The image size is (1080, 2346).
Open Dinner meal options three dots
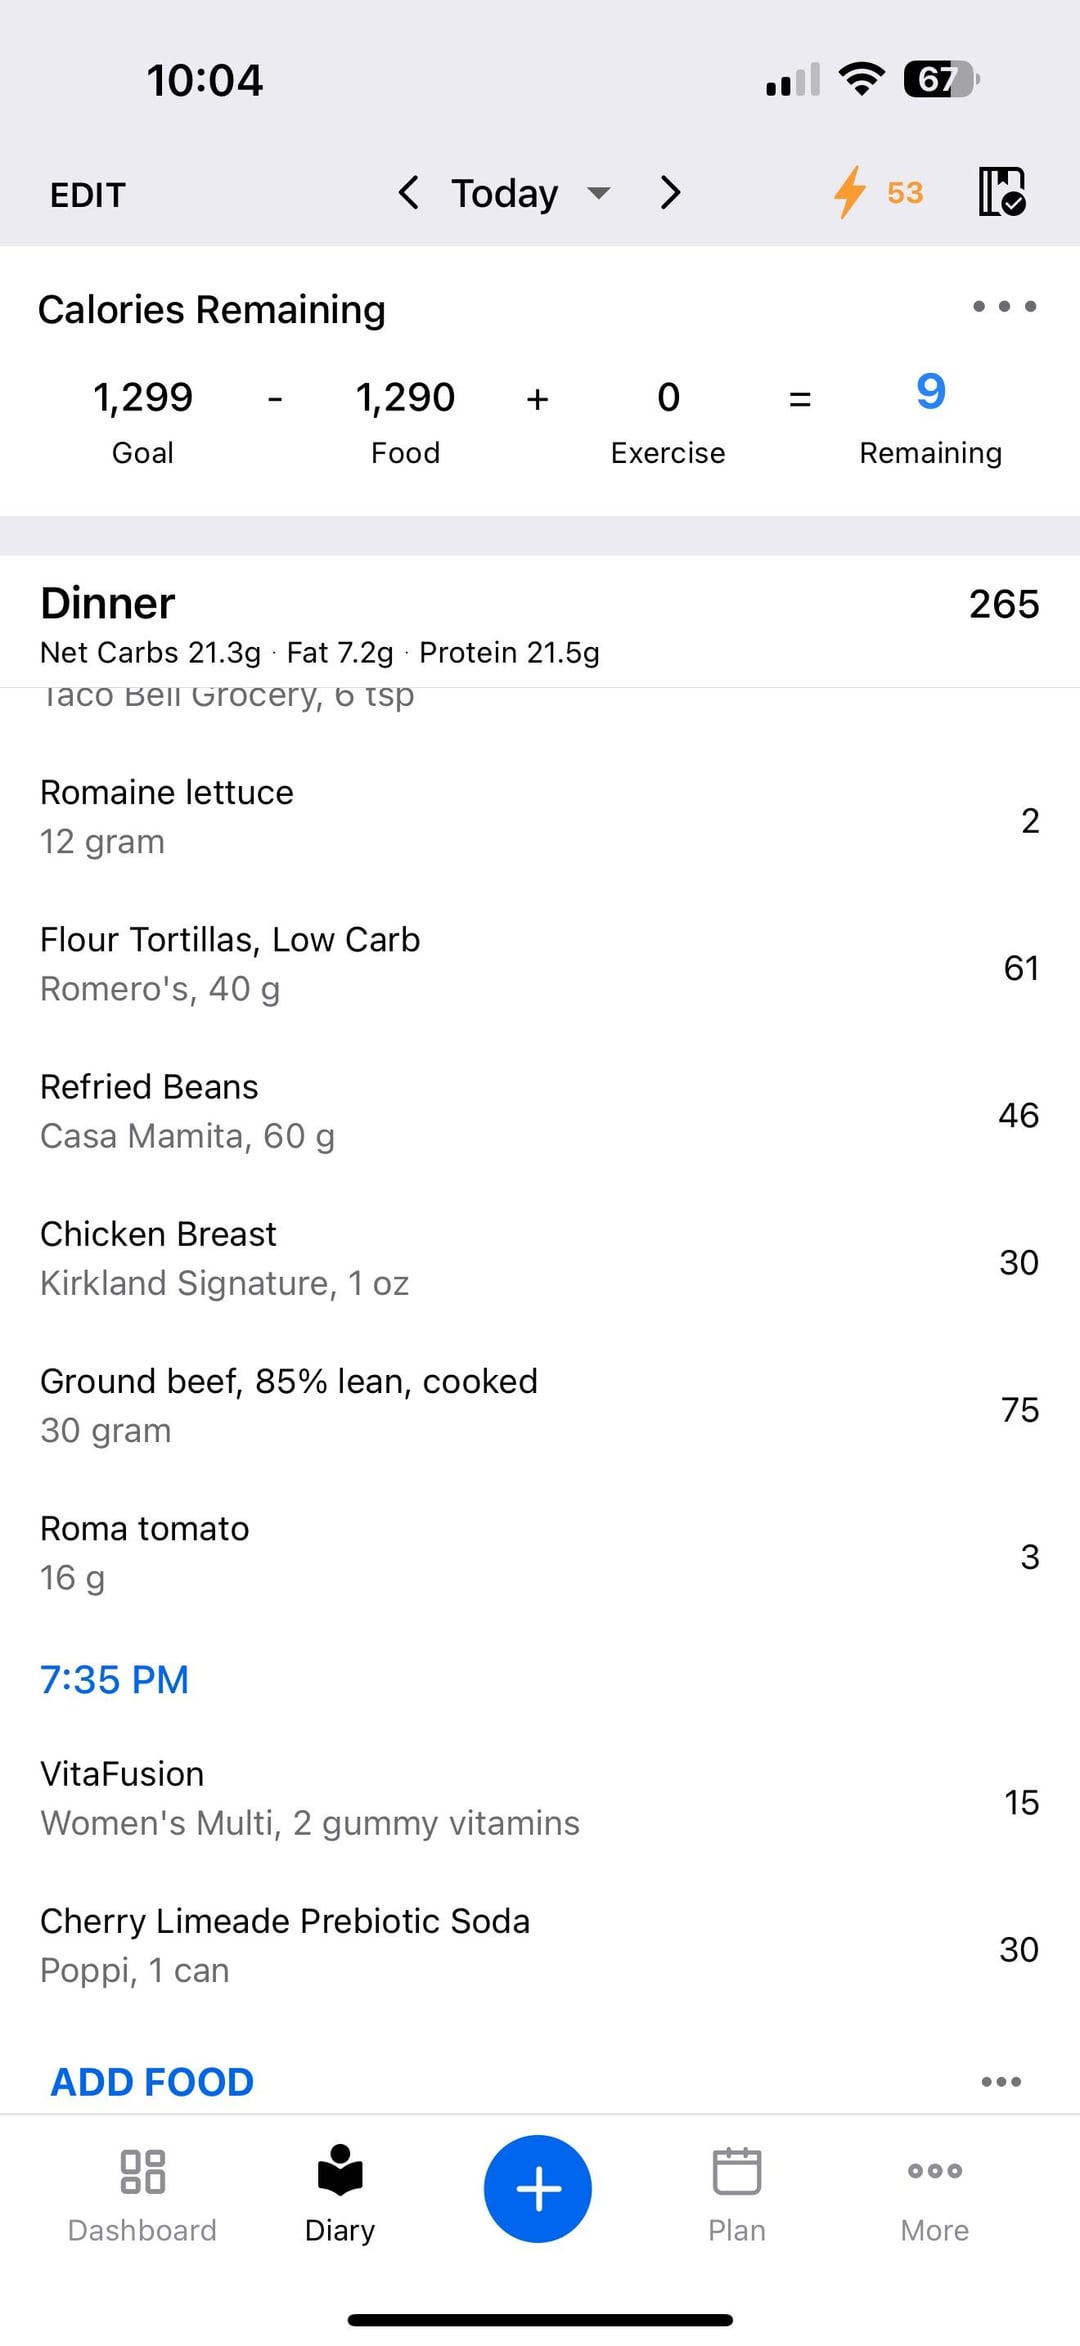point(1001,2082)
